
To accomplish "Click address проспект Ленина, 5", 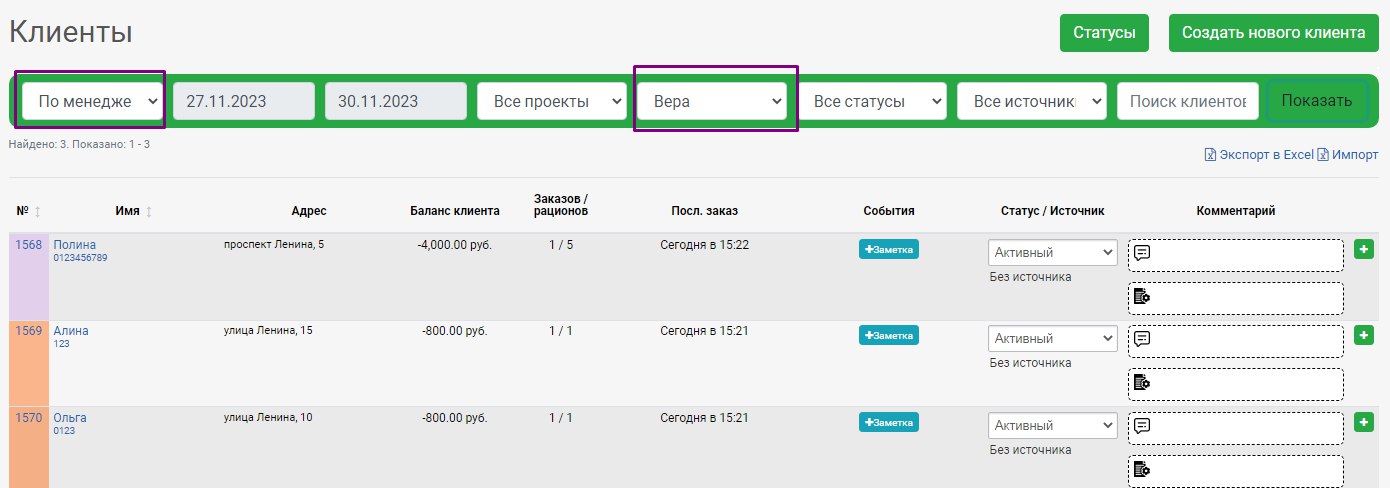I will [274, 245].
